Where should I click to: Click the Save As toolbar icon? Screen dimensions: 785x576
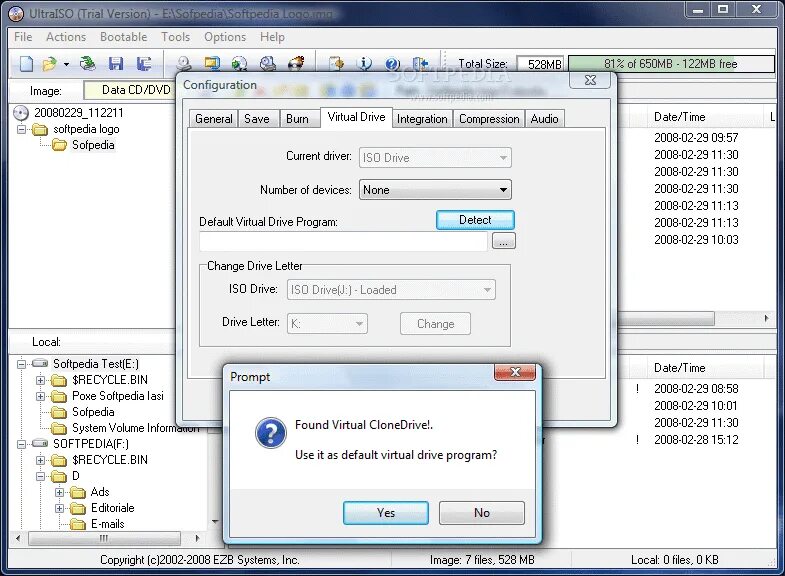tap(144, 64)
